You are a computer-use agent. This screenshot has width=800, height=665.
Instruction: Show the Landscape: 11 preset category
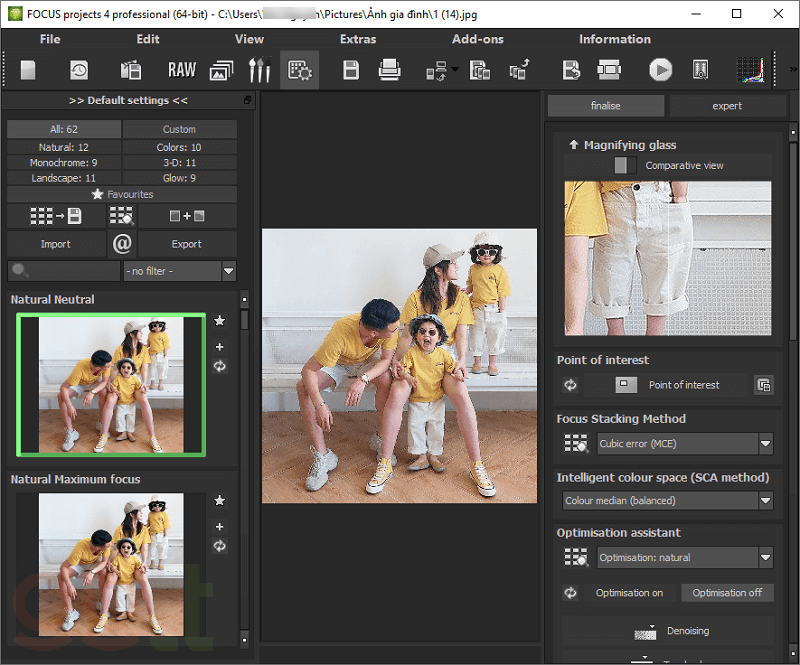pos(63,178)
